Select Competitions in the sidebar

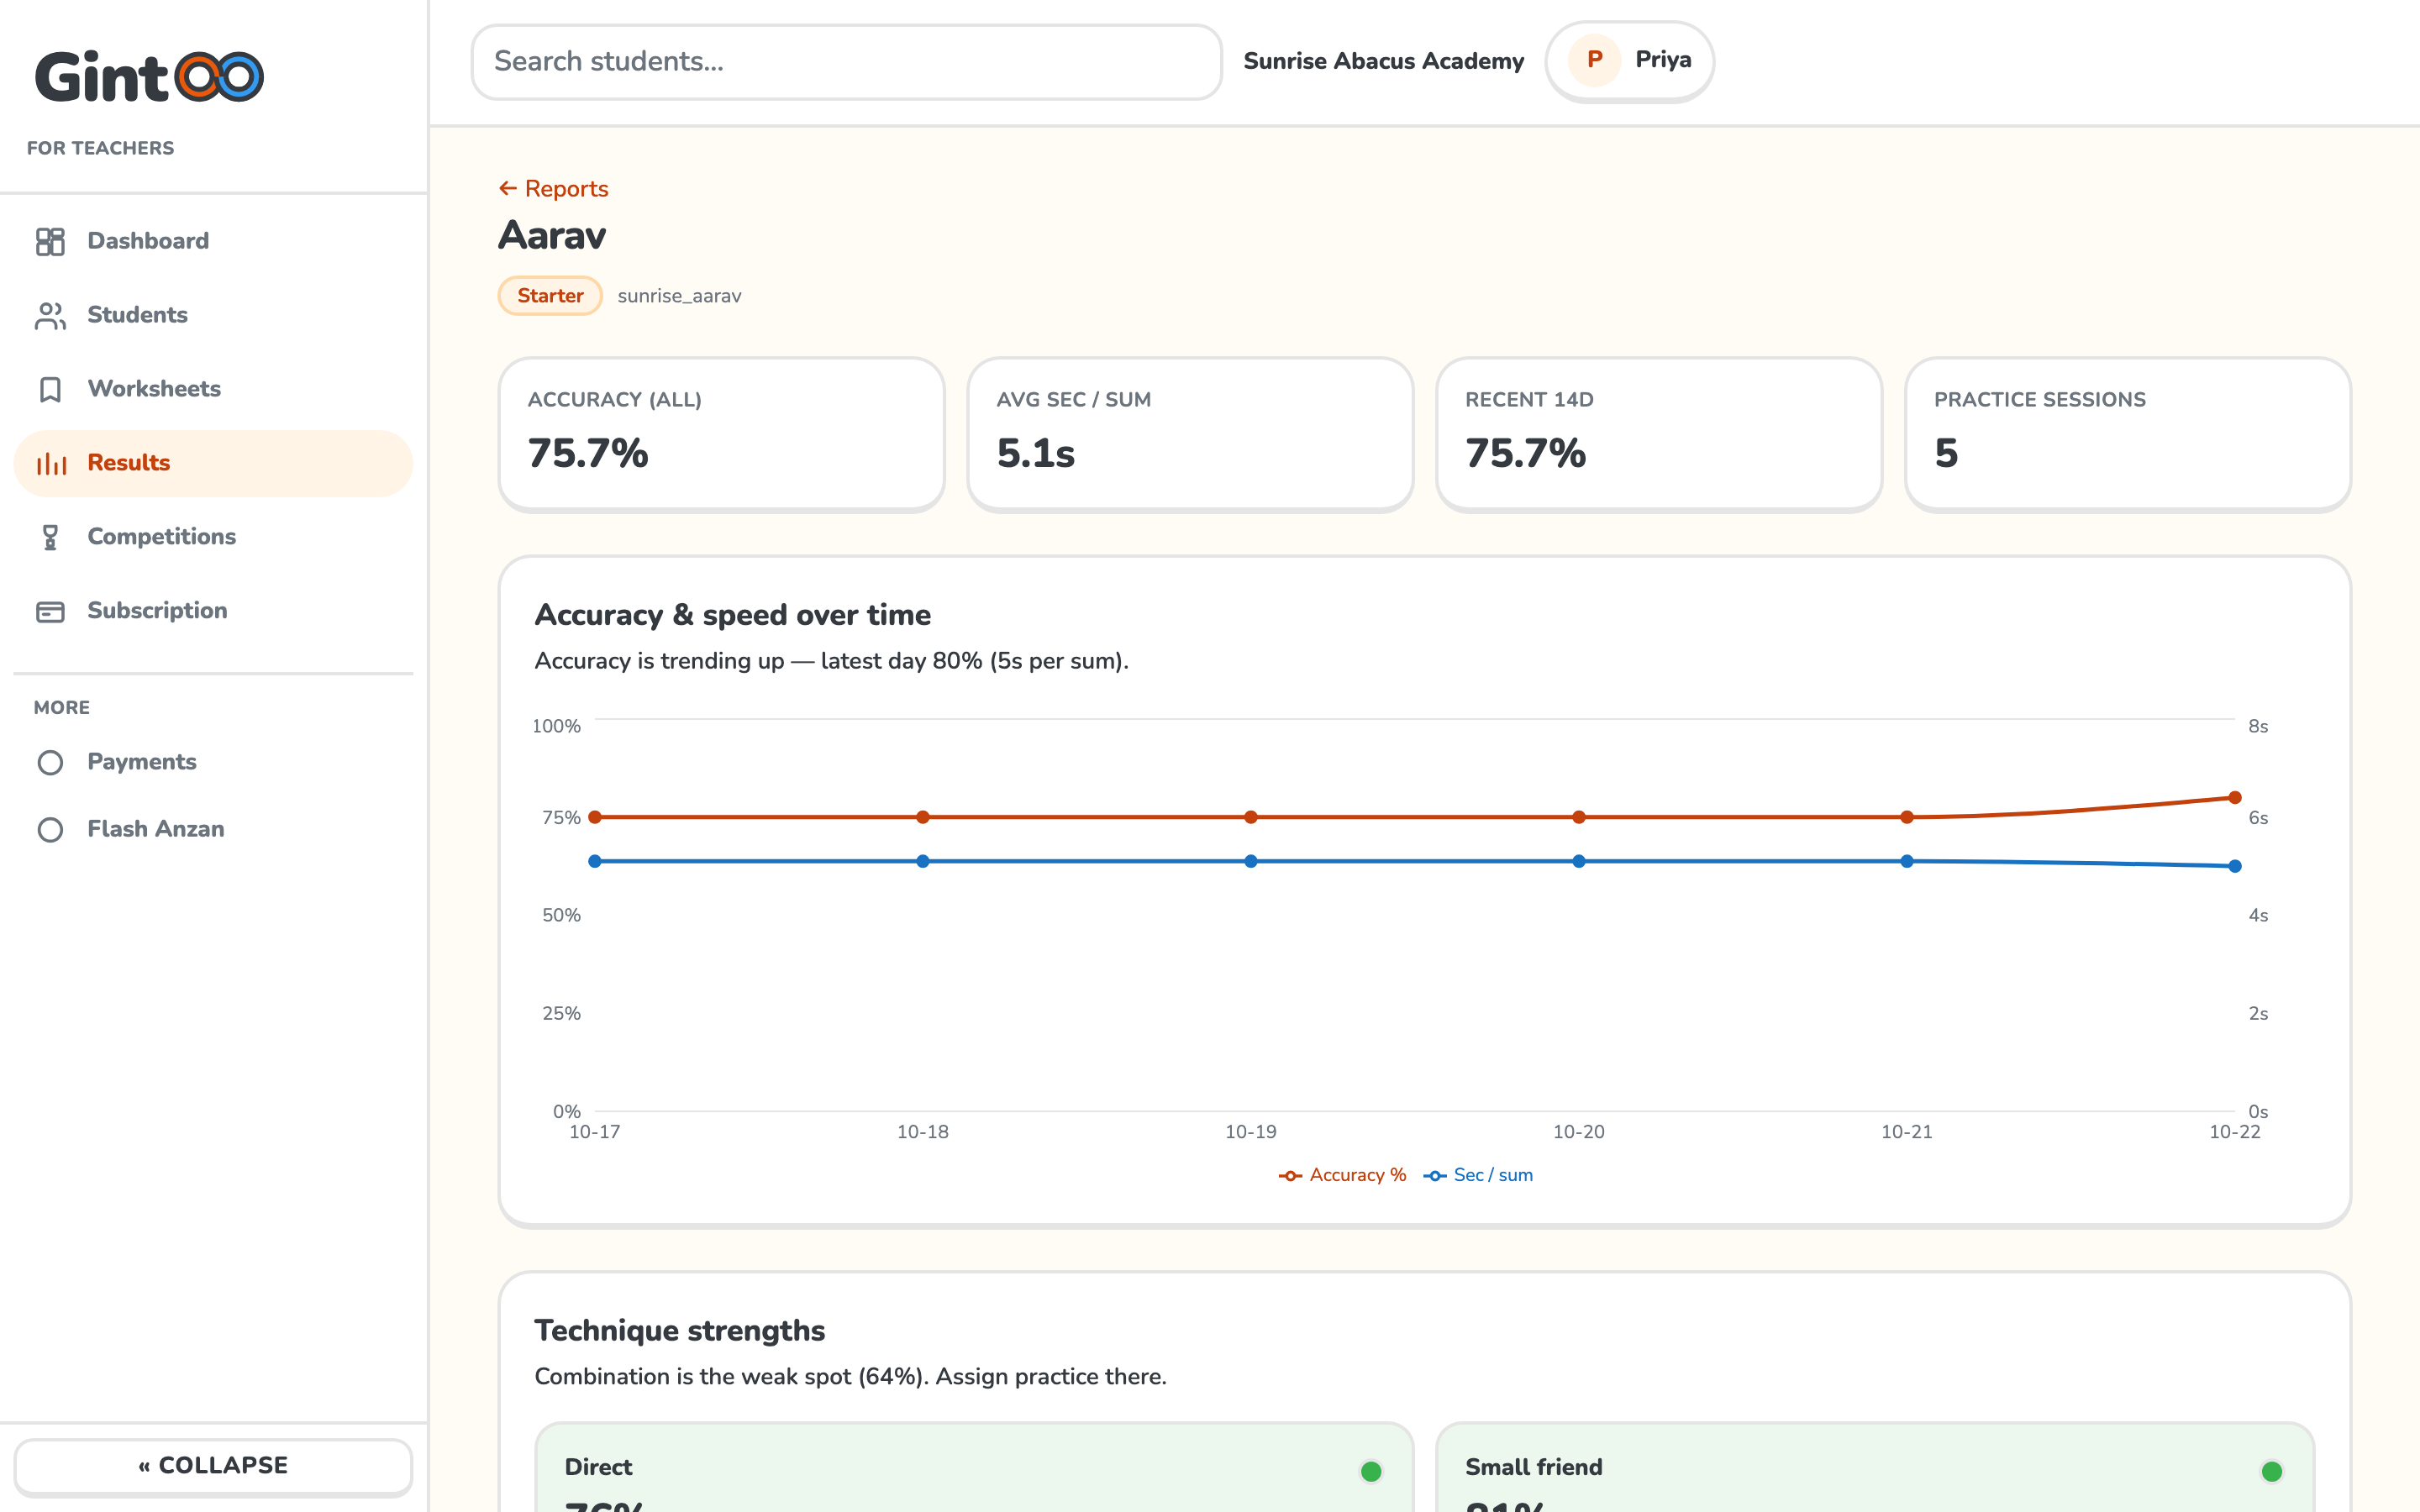[213, 537]
